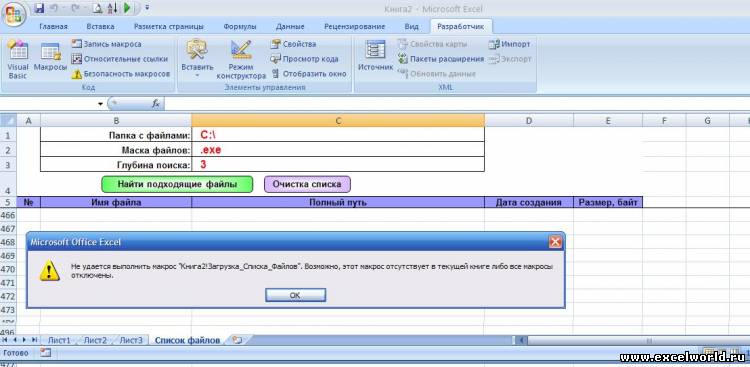Image resolution: width=750 pixels, height=367 pixels.
Task: Switch to the Вставка ribbon tab
Action: click(x=100, y=26)
